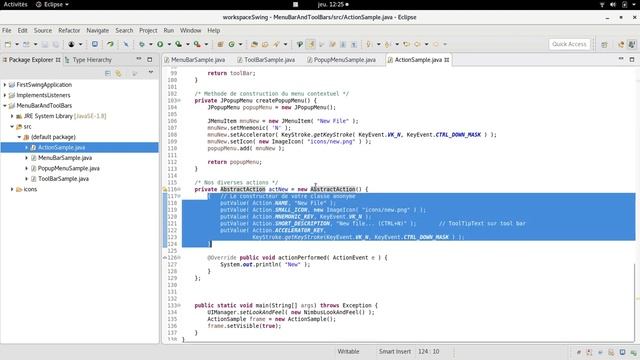Click the New Java Class icon
The width and height of the screenshot is (640, 360).
click(x=231, y=44)
